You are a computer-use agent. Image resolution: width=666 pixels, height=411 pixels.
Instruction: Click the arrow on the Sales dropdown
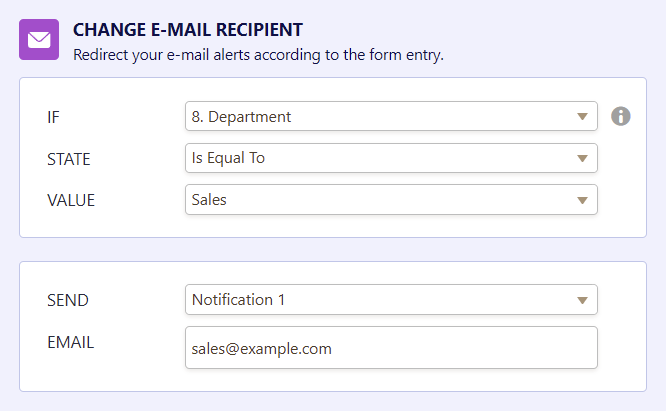[x=583, y=199]
